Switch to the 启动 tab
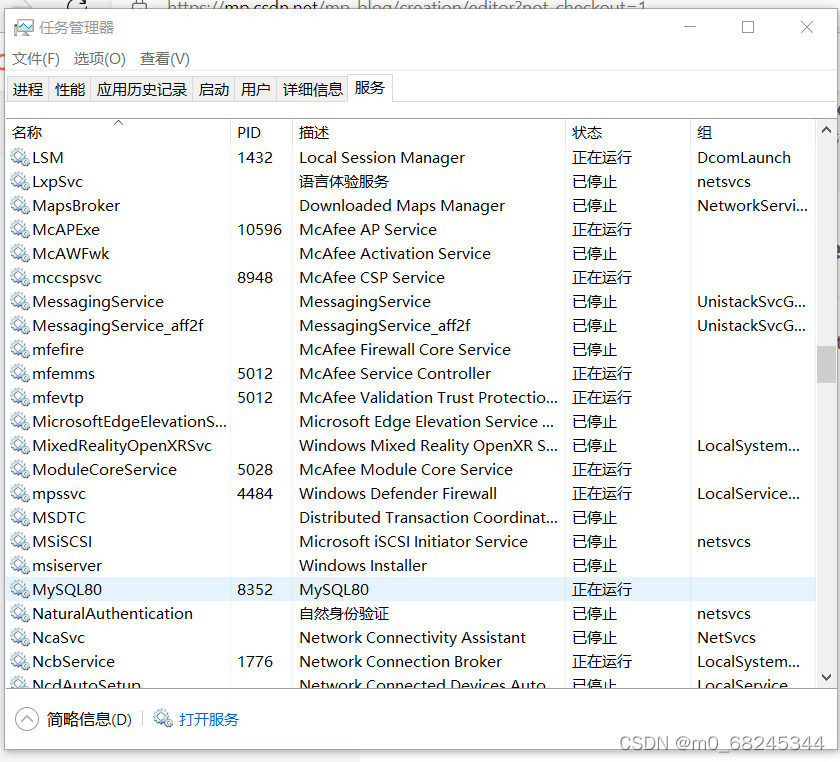This screenshot has height=762, width=840. click(214, 89)
